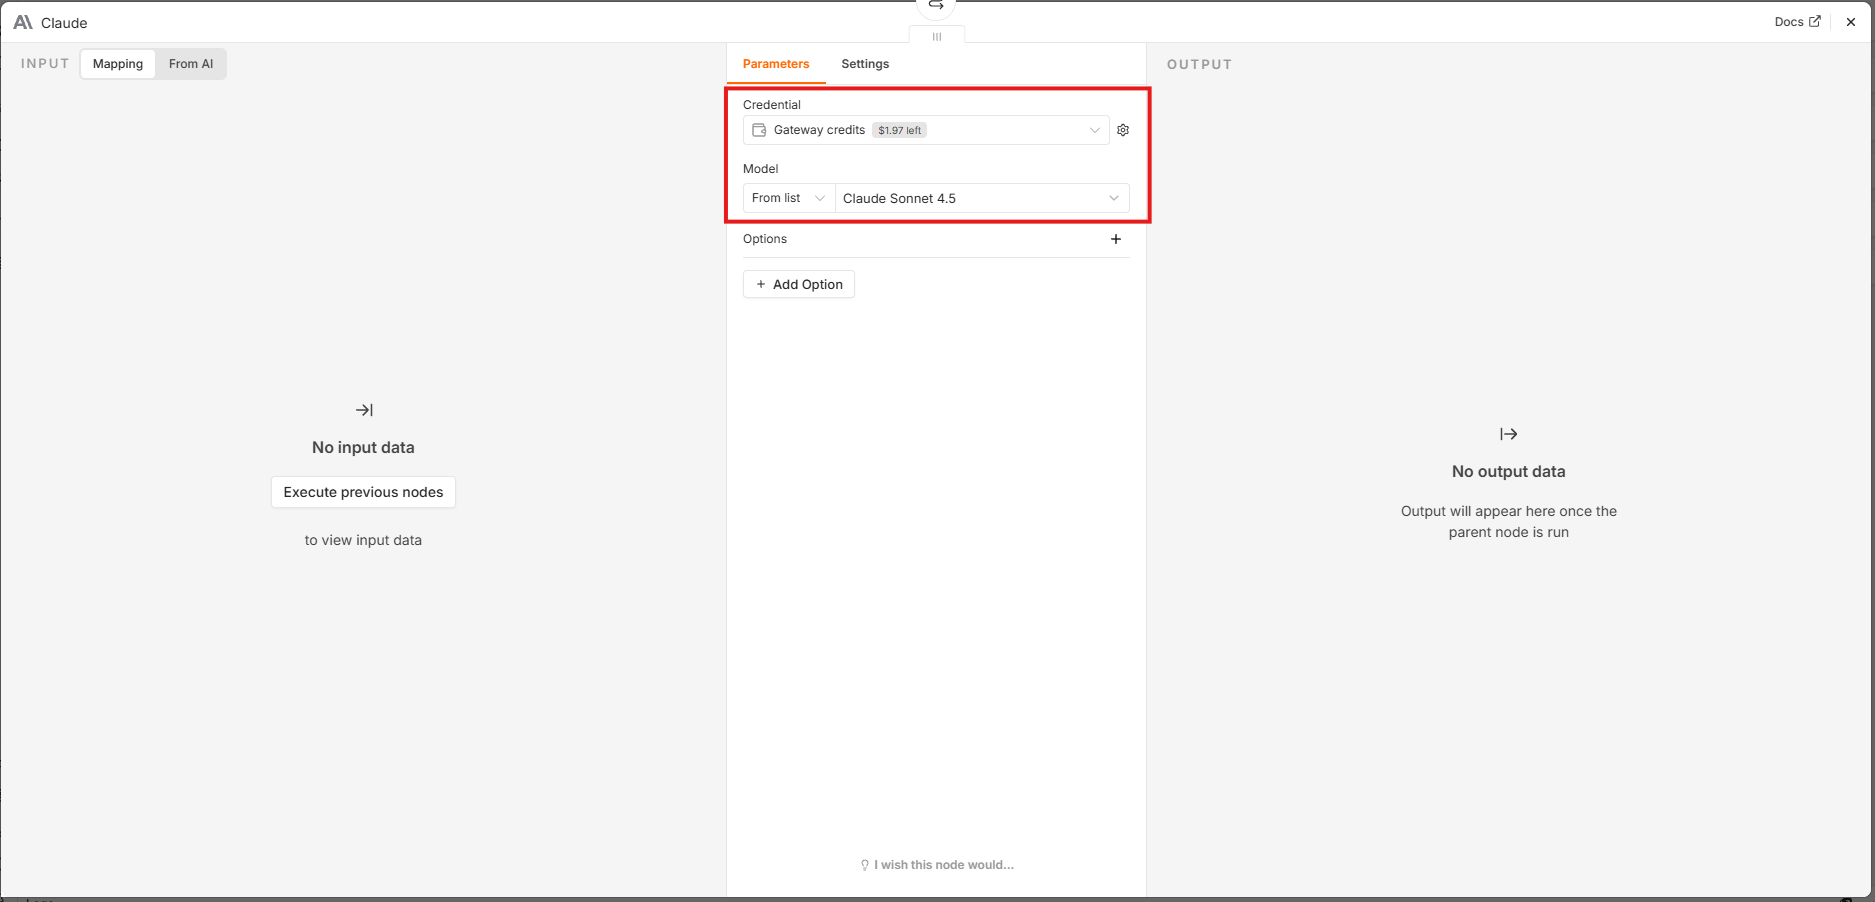Viewport: 1875px width, 902px height.
Task: Expand the Gateway credits credential dropdown
Action: tap(926, 130)
